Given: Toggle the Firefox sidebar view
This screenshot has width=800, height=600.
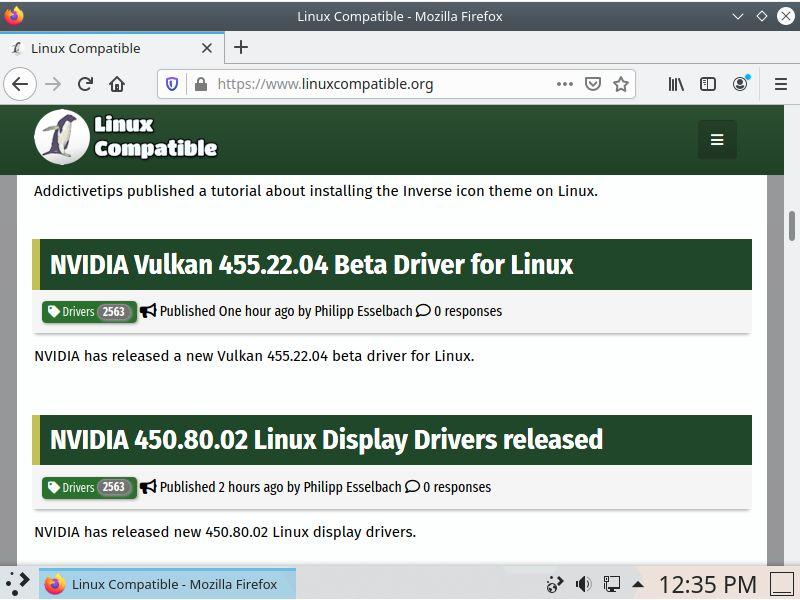Looking at the screenshot, I should pyautogui.click(x=708, y=84).
